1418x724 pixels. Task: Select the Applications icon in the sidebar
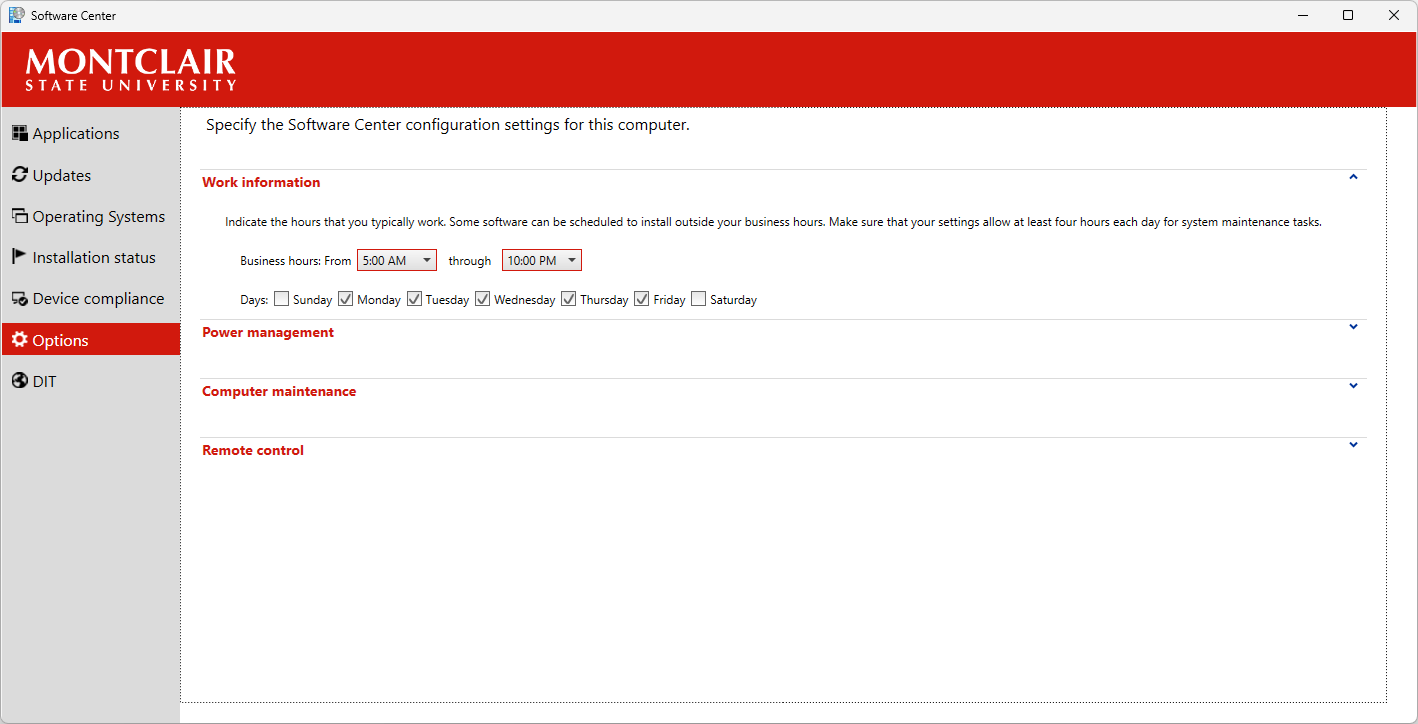click(19, 133)
